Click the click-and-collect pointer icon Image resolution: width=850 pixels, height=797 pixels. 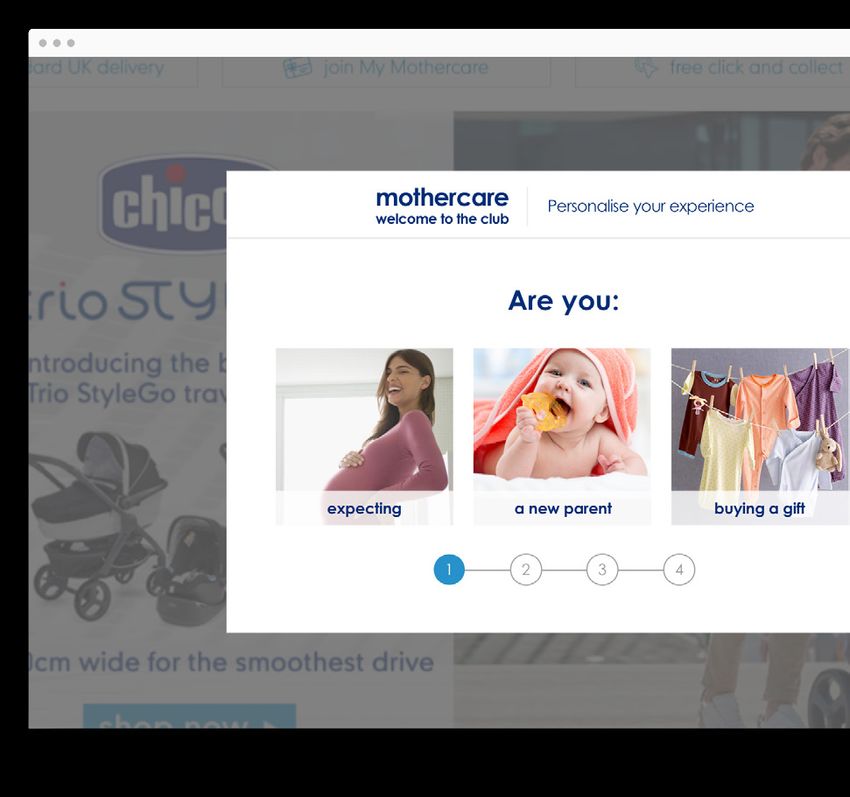pos(646,68)
